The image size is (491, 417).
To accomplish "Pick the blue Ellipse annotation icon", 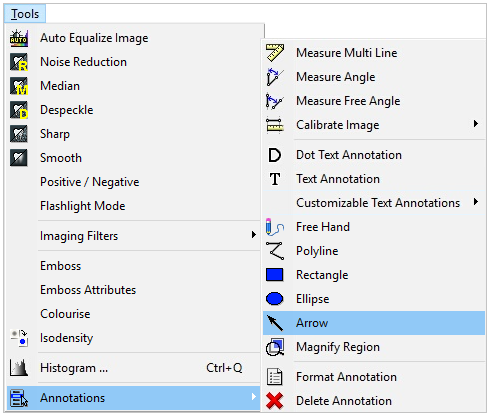I will (275, 299).
